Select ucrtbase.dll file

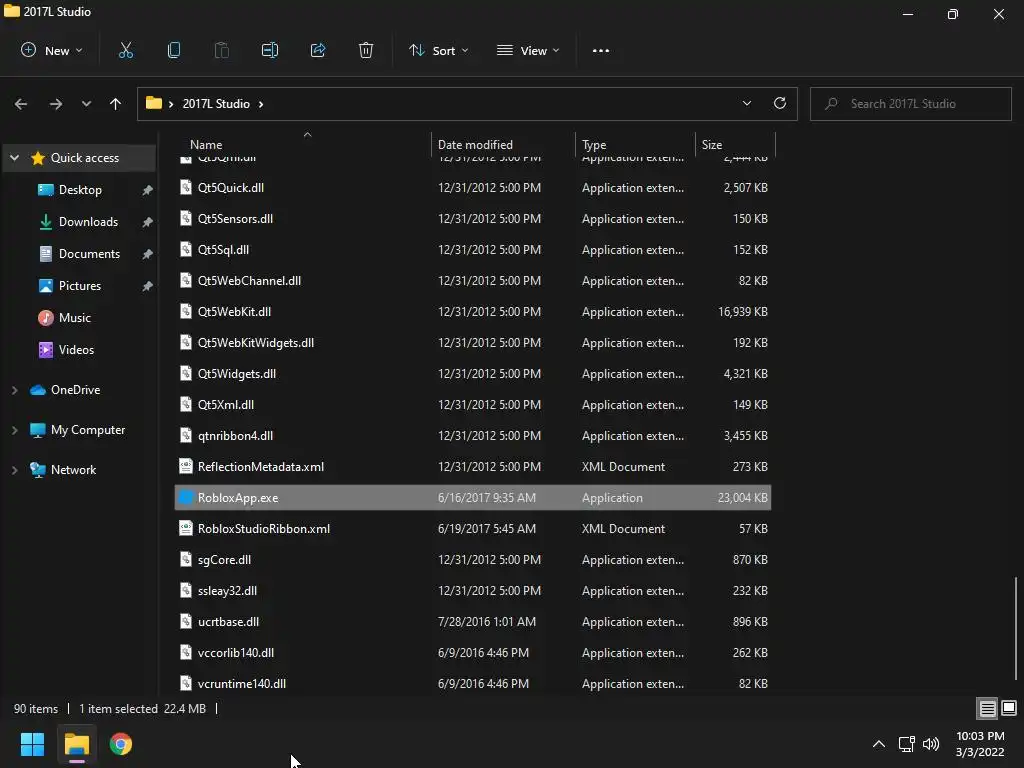click(x=473, y=622)
